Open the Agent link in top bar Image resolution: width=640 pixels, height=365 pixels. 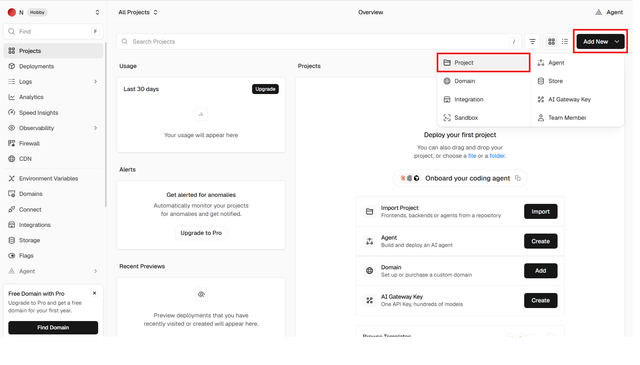609,12
